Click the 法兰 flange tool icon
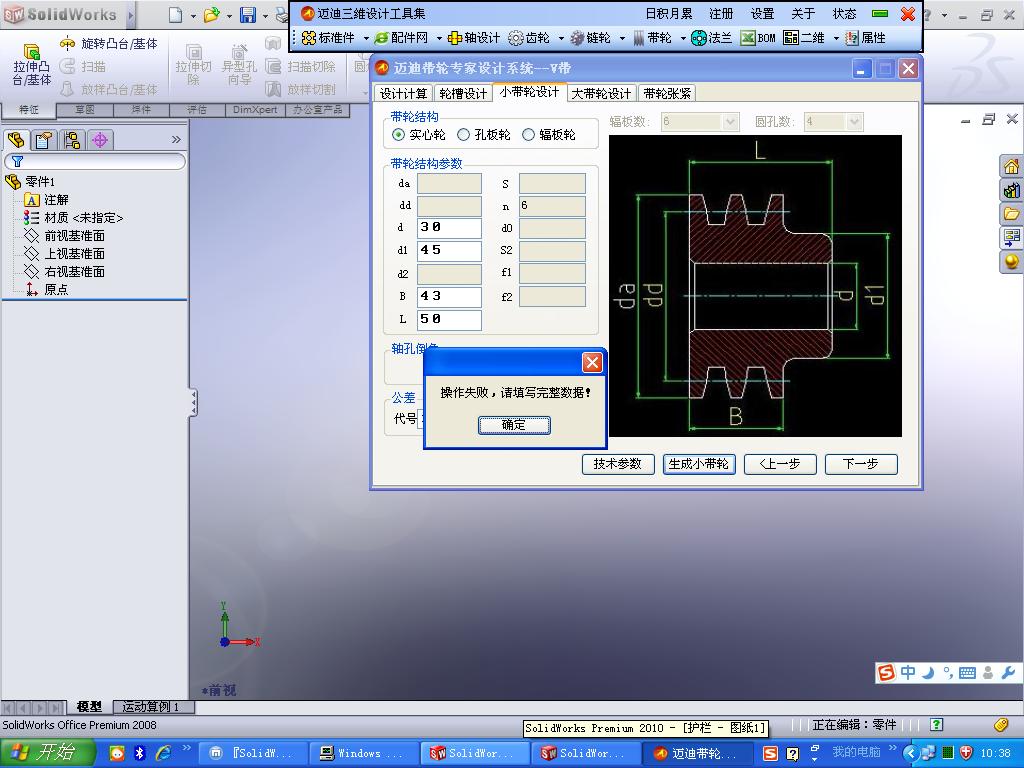 coord(699,38)
